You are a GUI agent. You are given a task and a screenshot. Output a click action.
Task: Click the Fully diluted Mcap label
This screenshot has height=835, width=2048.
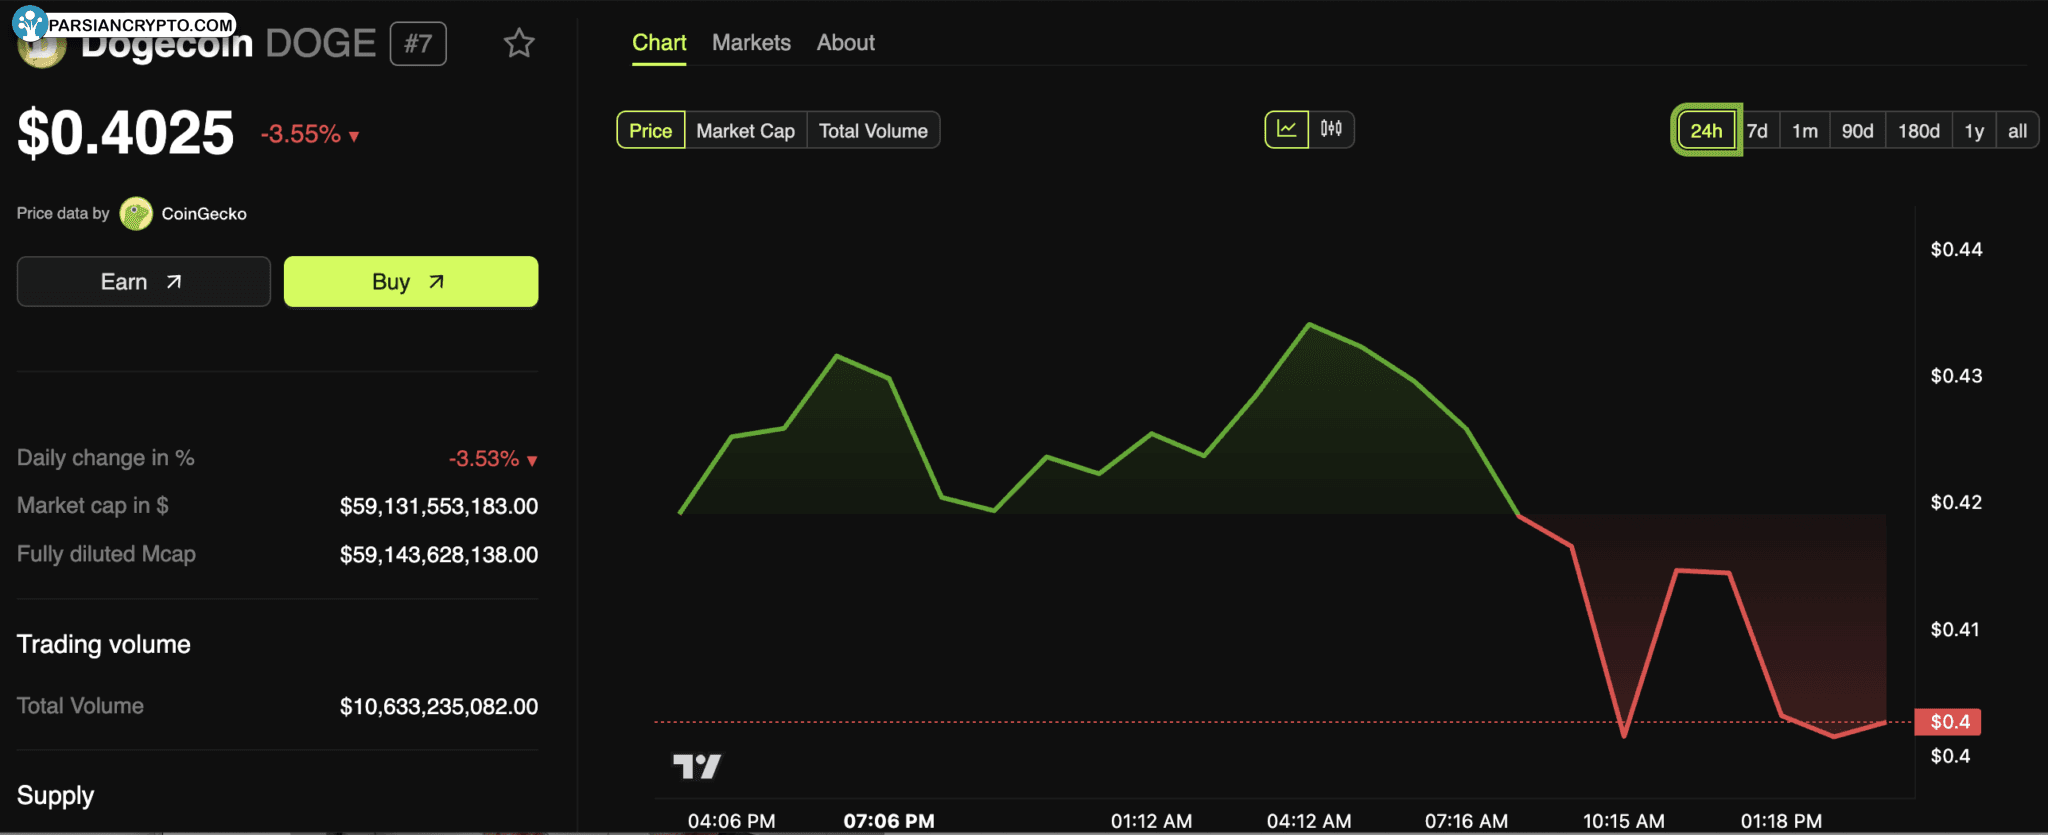(106, 553)
